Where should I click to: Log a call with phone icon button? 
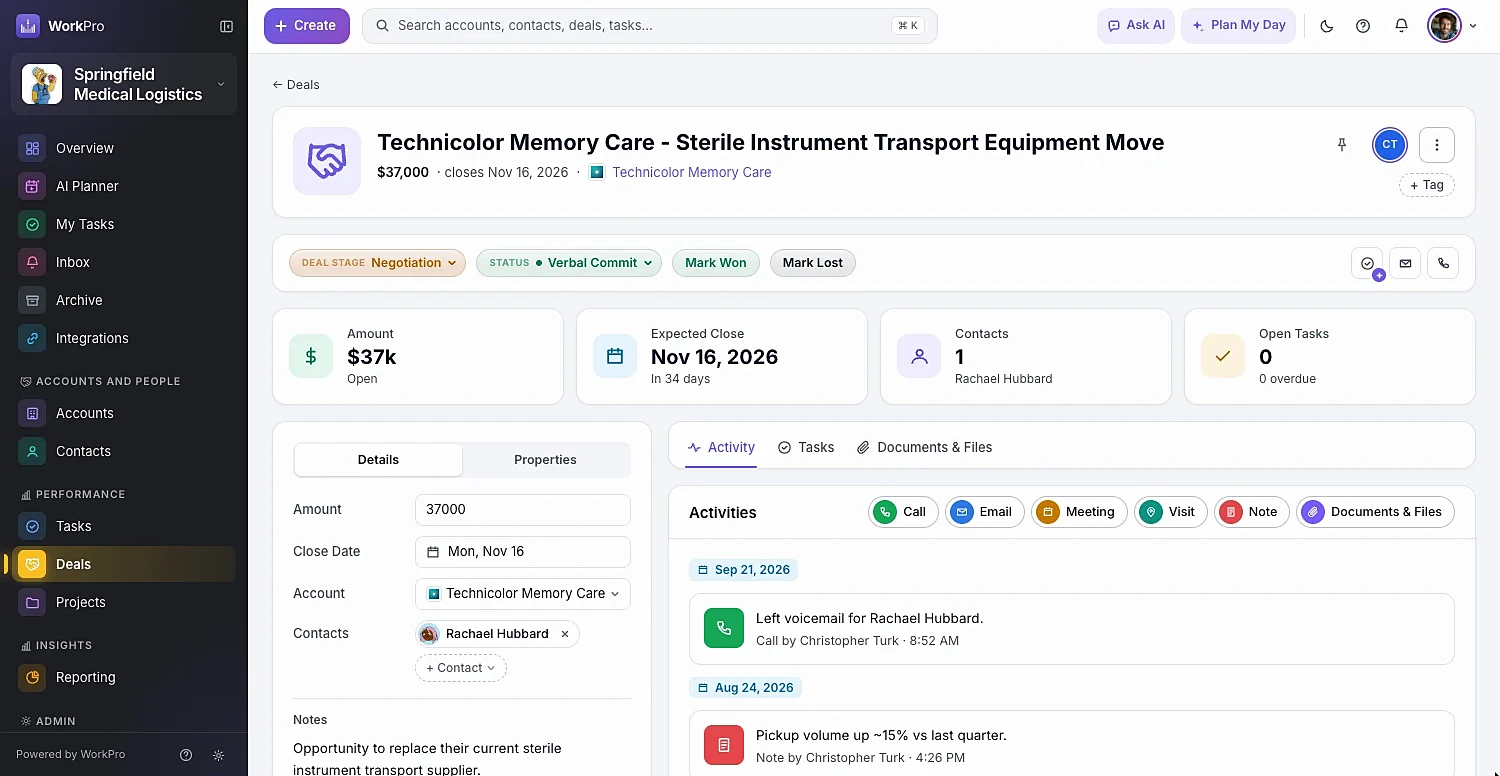[1443, 263]
